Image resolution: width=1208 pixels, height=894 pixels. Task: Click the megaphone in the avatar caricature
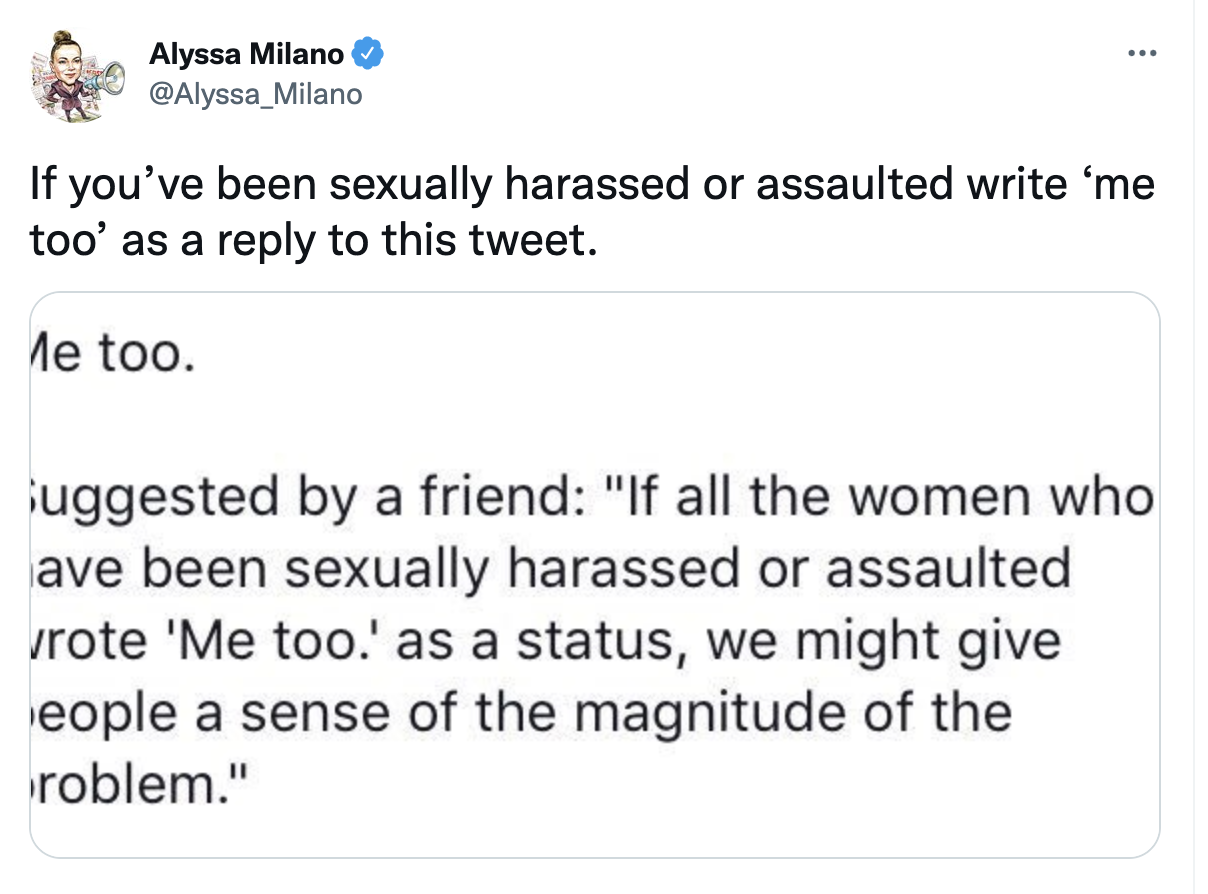tap(109, 77)
